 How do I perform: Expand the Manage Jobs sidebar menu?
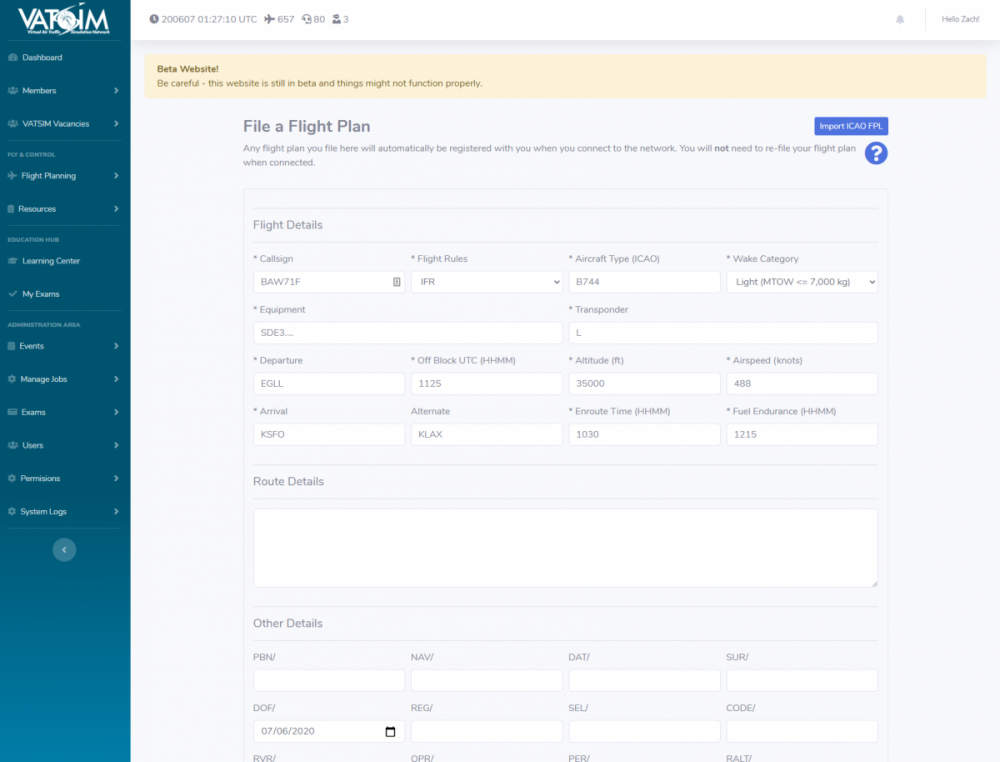click(64, 379)
